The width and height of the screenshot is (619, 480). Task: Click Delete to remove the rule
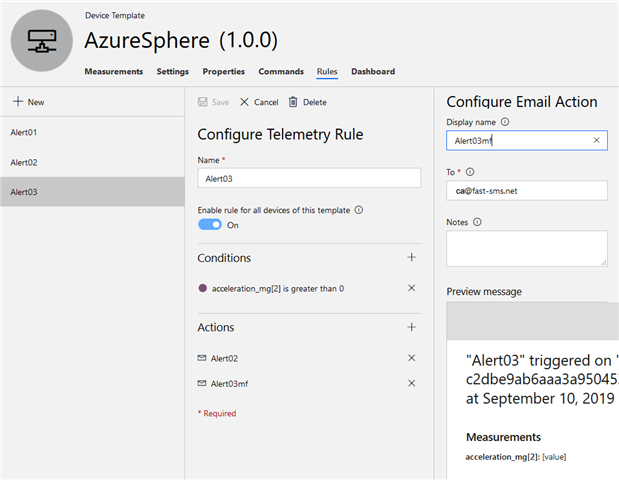tap(308, 102)
